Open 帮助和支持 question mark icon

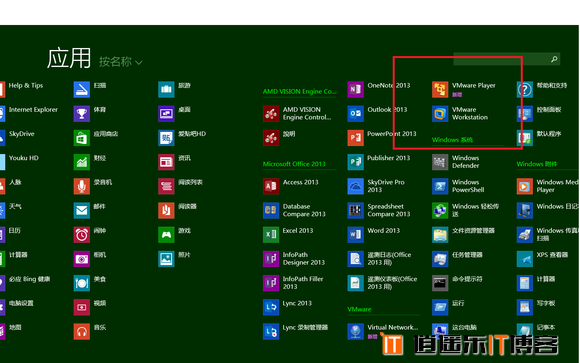(x=525, y=90)
